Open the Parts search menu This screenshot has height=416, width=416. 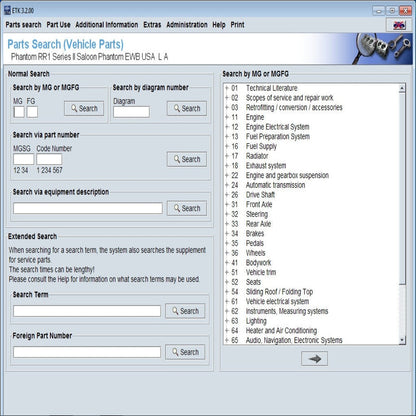tap(23, 25)
